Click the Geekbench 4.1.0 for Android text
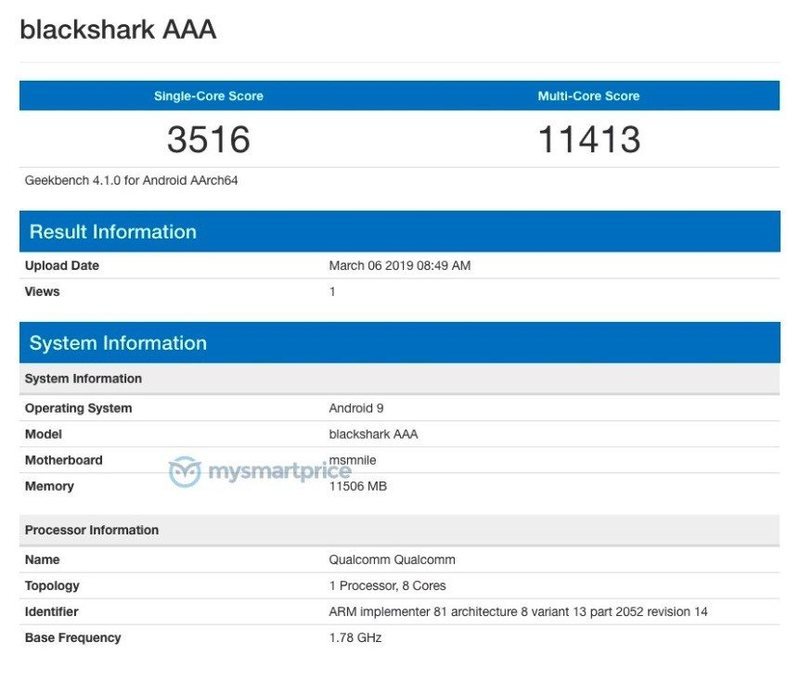This screenshot has height=681, width=800. pos(131,181)
